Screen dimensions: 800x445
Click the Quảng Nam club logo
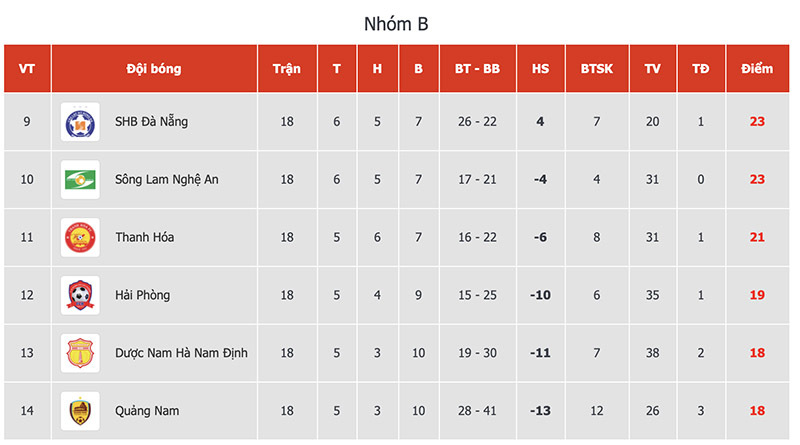79,411
